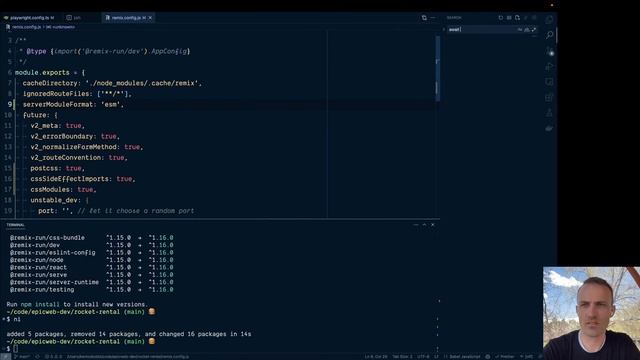640x360 pixels.
Task: Click the Prettier status bar item
Action: coord(504,357)
